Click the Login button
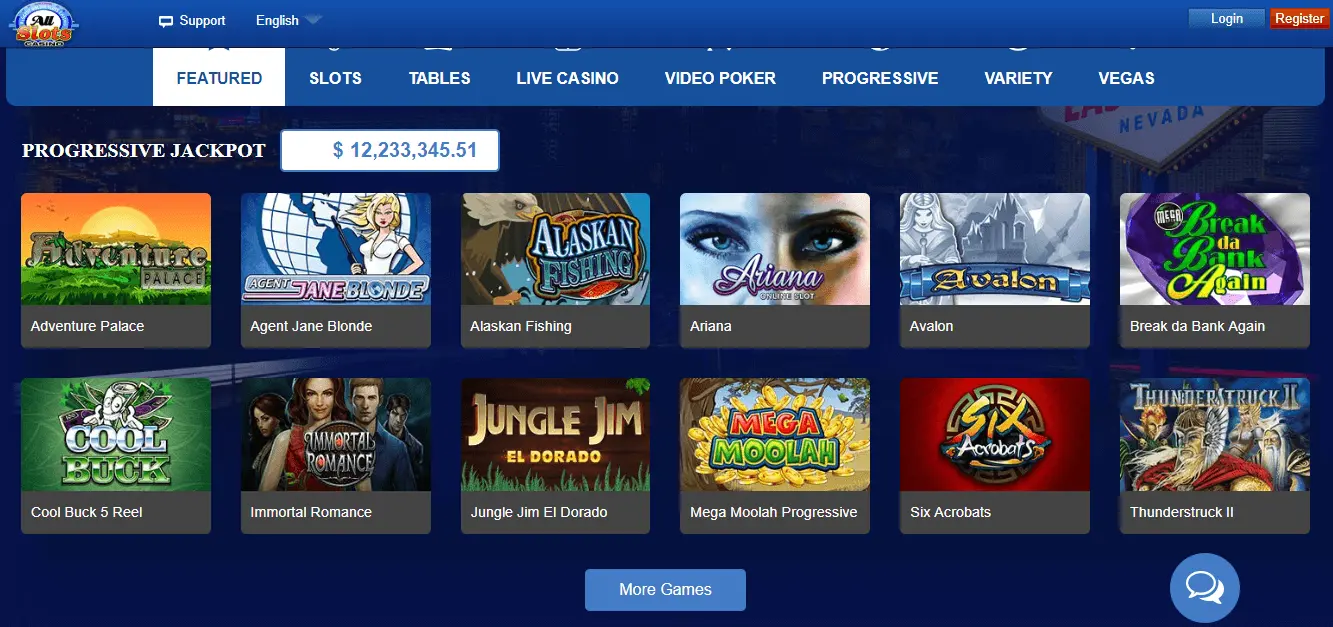Screen dimensions: 1333x627 click(x=1226, y=19)
